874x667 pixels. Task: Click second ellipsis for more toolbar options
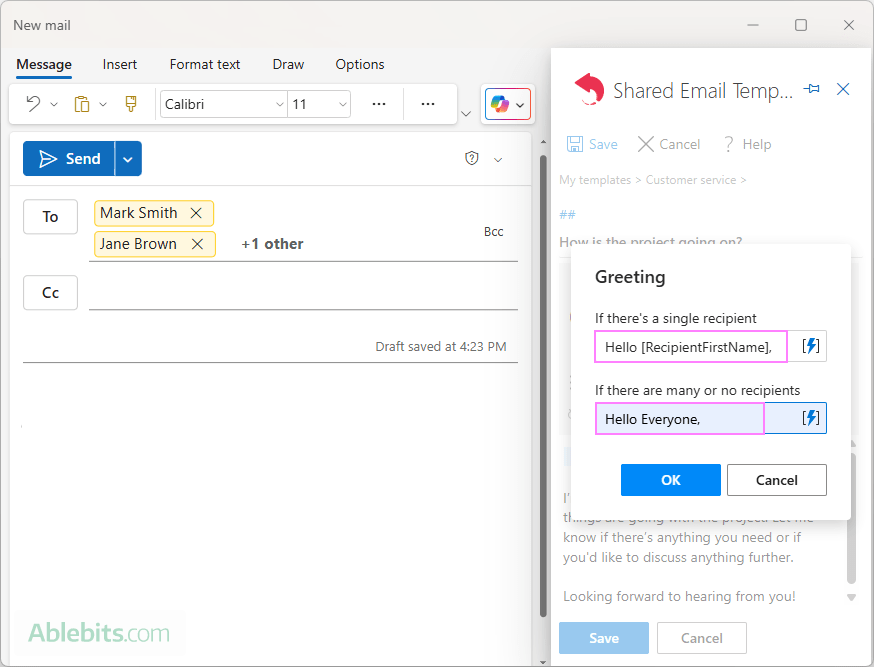click(x=428, y=104)
